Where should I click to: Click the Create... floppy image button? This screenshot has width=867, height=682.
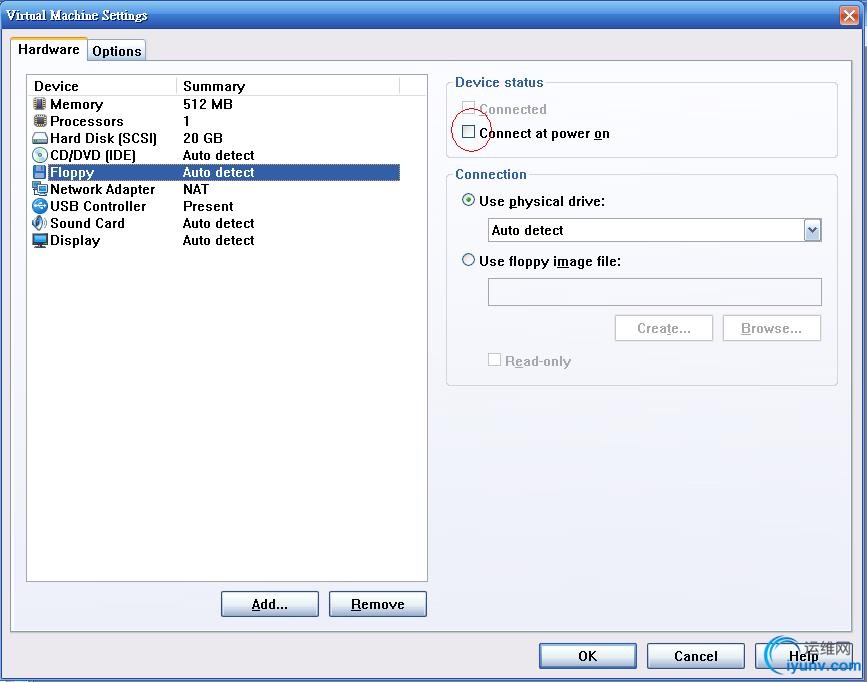(664, 328)
